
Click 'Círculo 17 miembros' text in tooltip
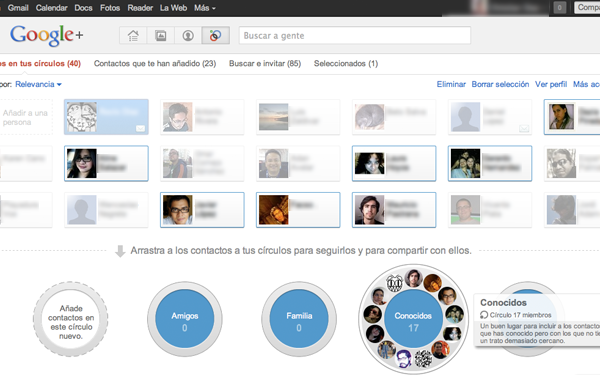(520, 315)
